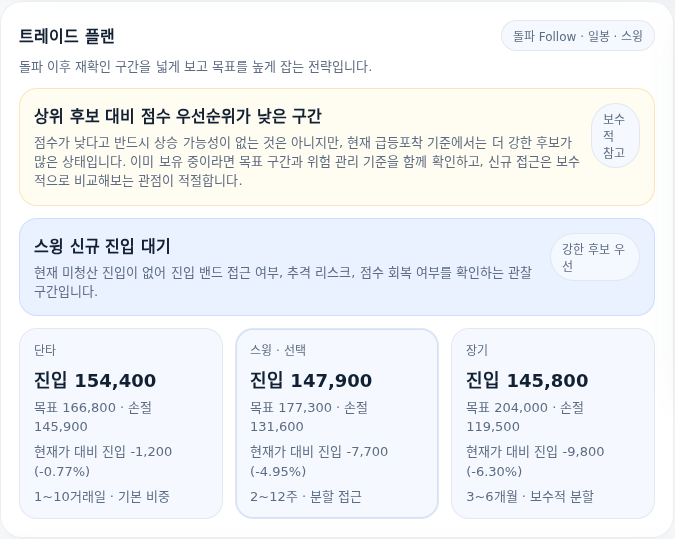Click the 강한 후보 우선 pill label
675x539 pixels.
pos(595,257)
